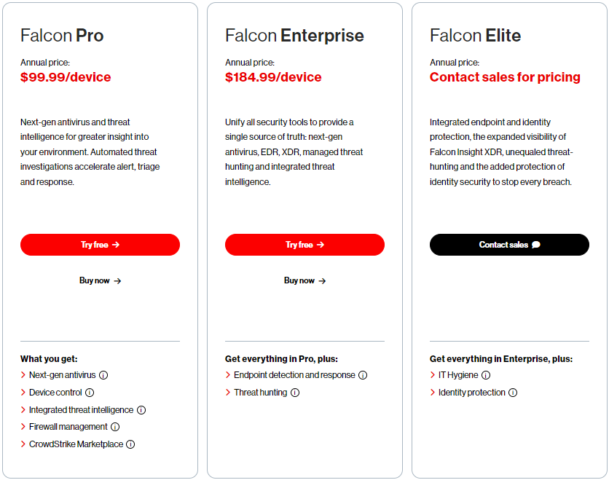Image resolution: width=609 pixels, height=480 pixels.
Task: Show IT Hygiene info icon
Action: (486, 375)
